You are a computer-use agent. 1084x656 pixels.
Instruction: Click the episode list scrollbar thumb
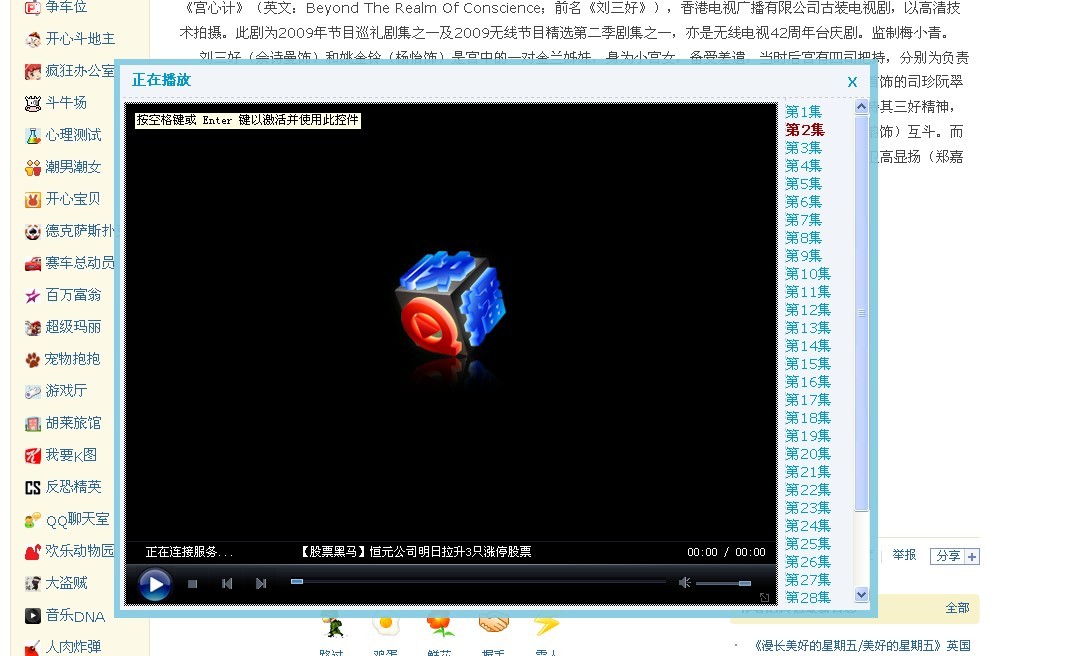tap(861, 312)
